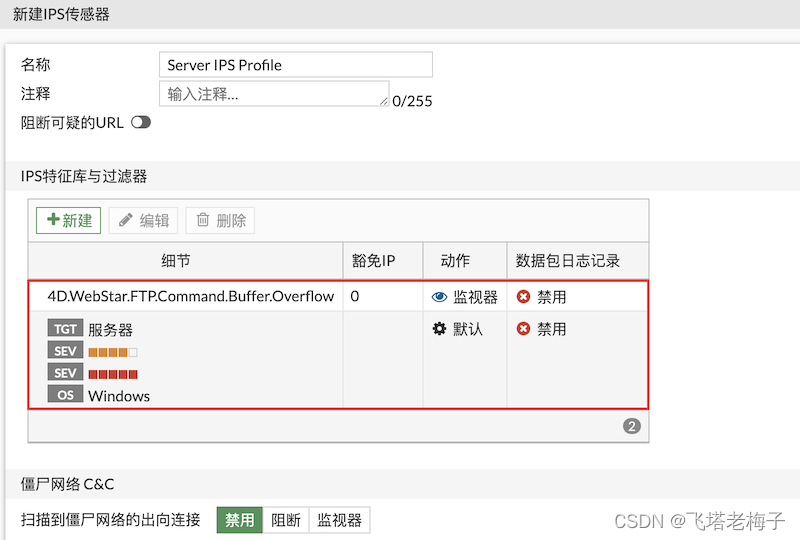This screenshot has height=540, width=800.
Task: Click the red X icon for 禁用 in the filter row
Action: tap(523, 329)
